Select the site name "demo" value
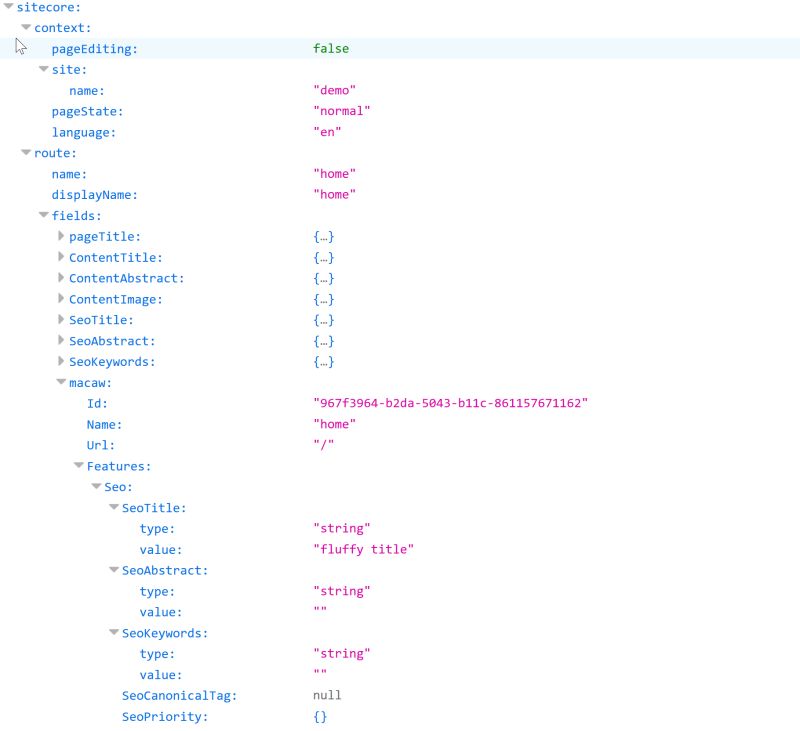 [338, 90]
